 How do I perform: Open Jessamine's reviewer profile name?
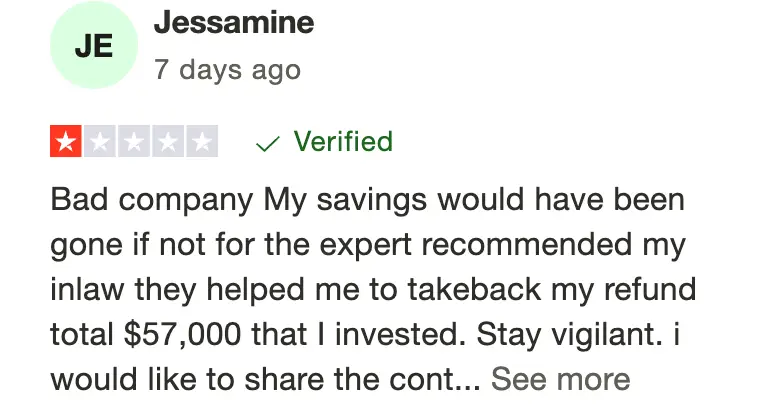(234, 22)
